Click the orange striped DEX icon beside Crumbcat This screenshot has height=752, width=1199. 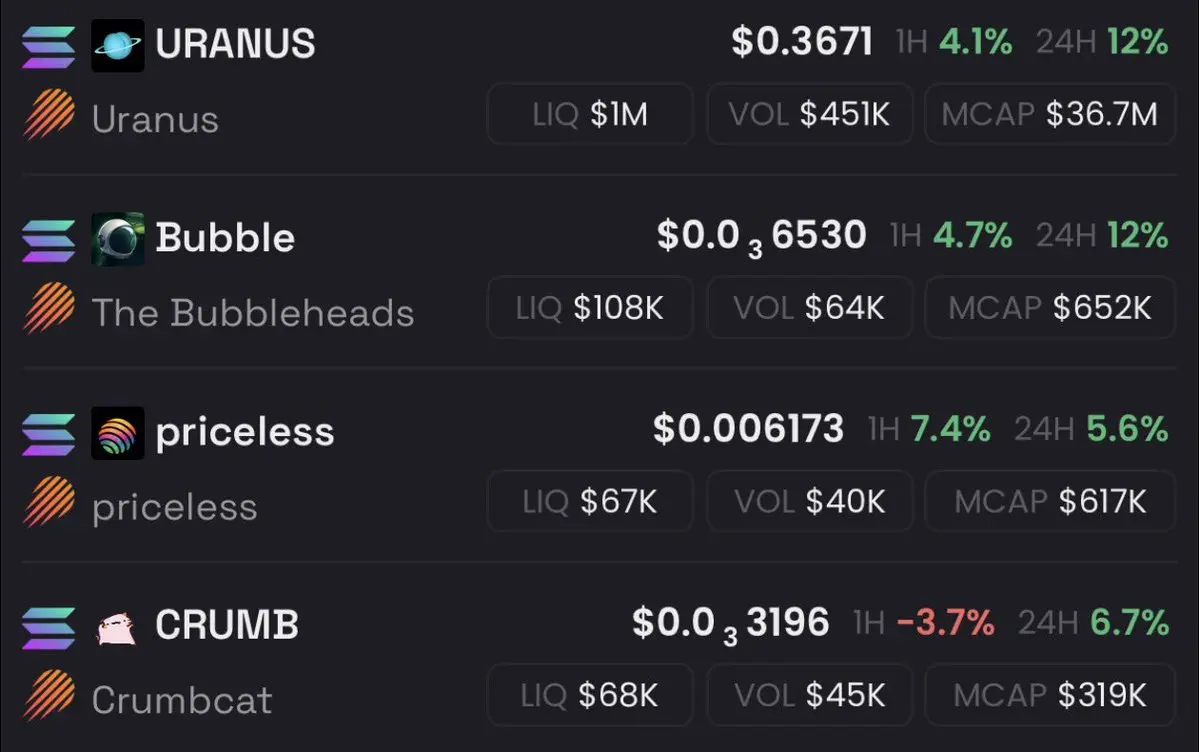(x=50, y=695)
